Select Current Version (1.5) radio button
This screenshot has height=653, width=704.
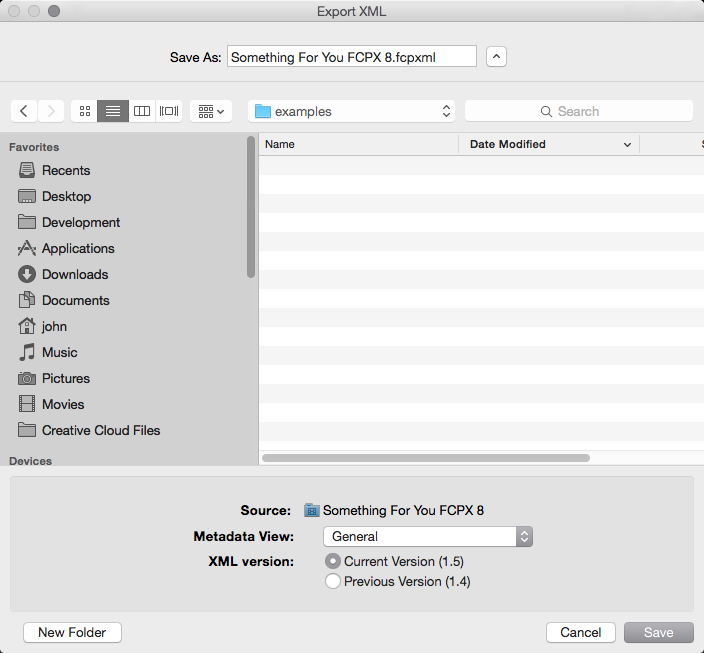point(333,561)
